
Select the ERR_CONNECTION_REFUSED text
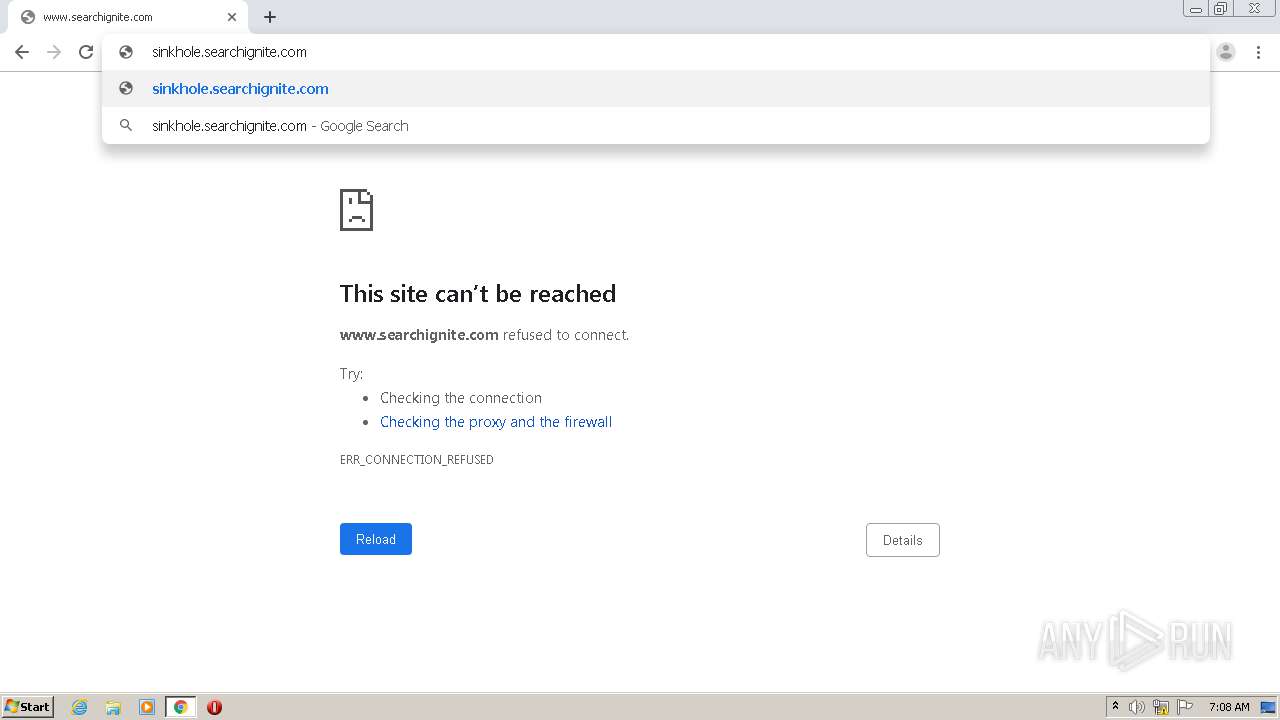(x=417, y=460)
